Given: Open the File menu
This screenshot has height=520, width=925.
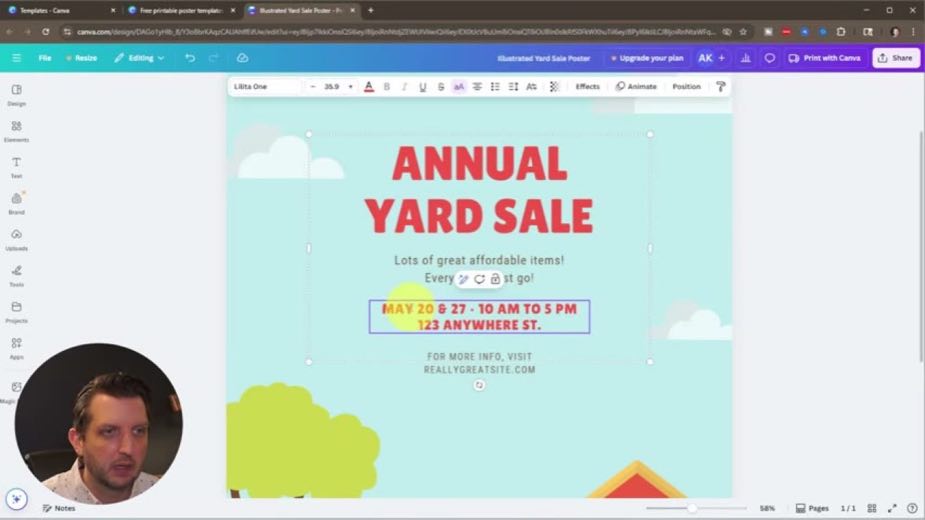Looking at the screenshot, I should tap(45, 58).
